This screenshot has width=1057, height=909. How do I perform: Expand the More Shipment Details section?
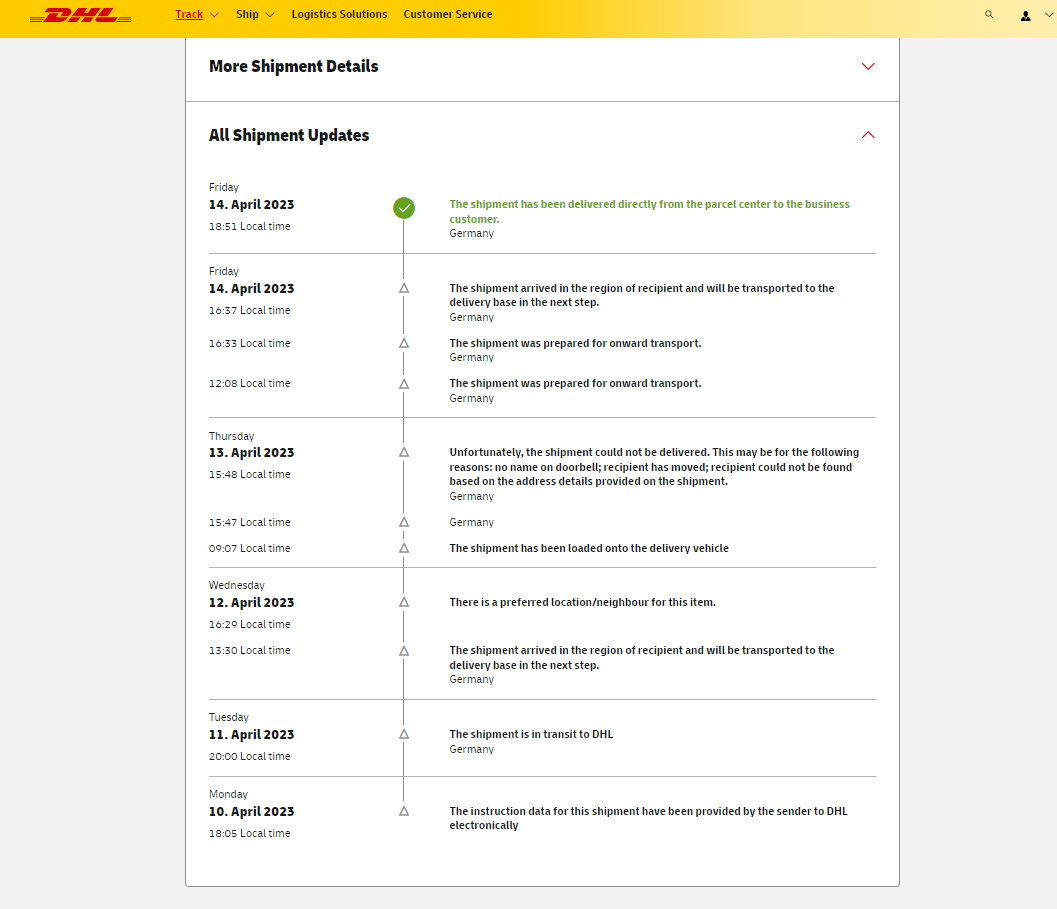867,67
